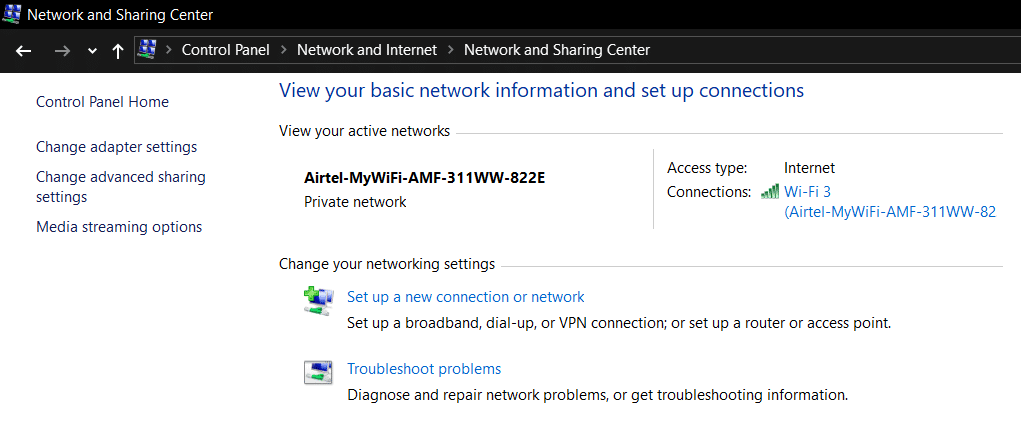Expand the chevron after Network and Internet breadcrumb

pos(451,50)
